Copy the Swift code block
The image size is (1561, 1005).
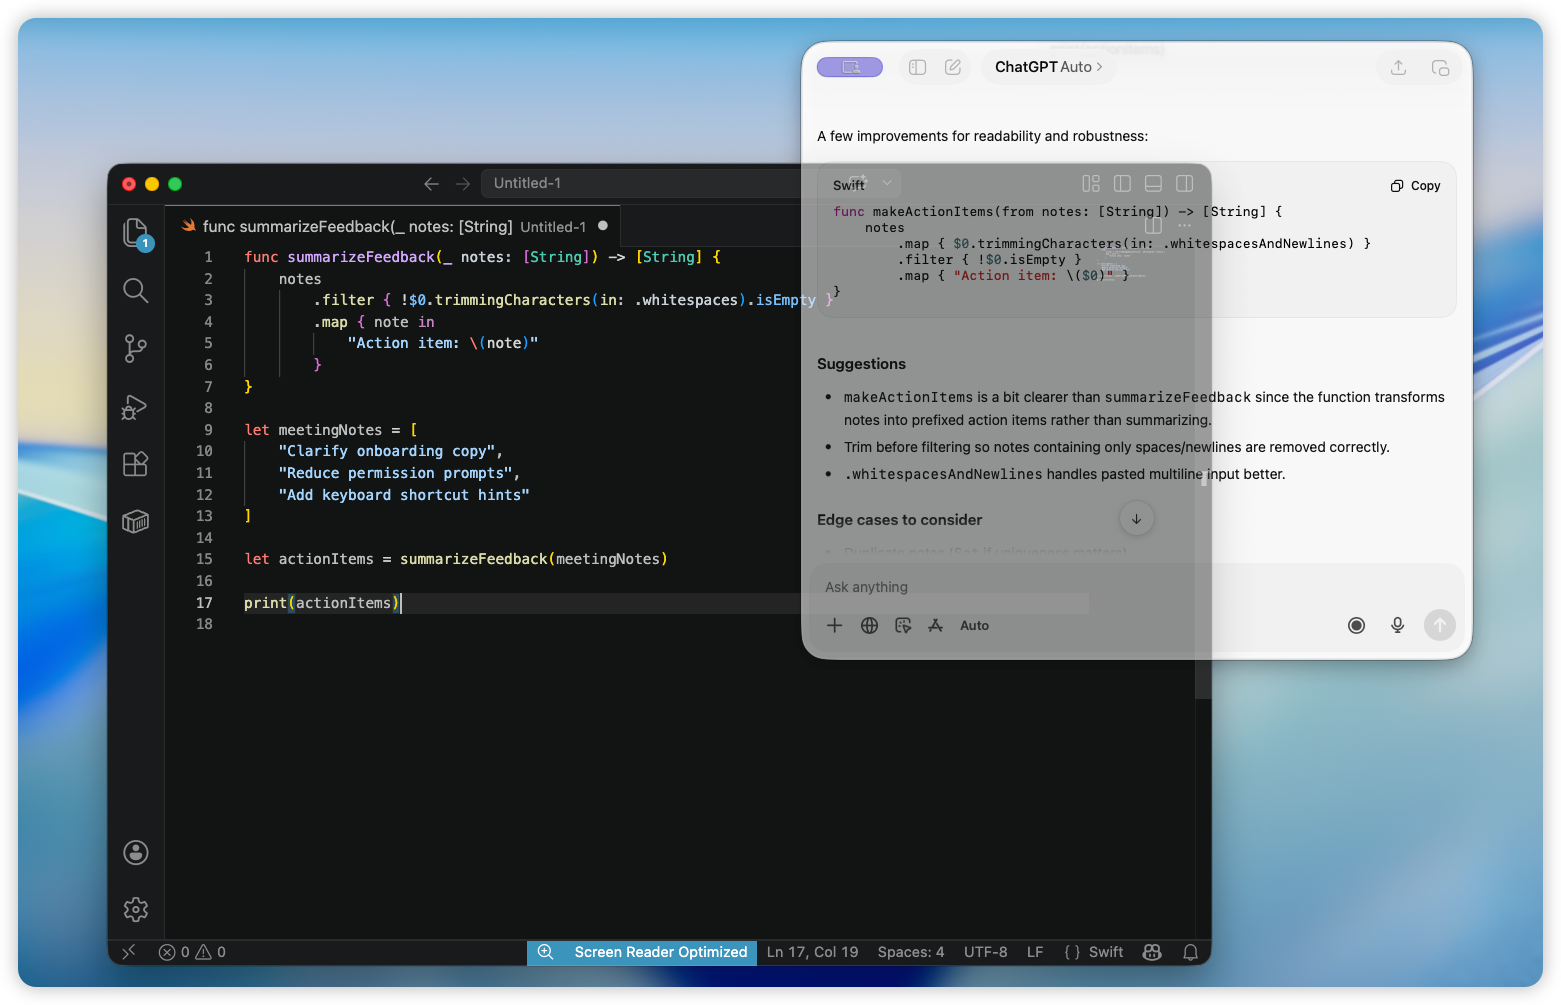click(1415, 186)
